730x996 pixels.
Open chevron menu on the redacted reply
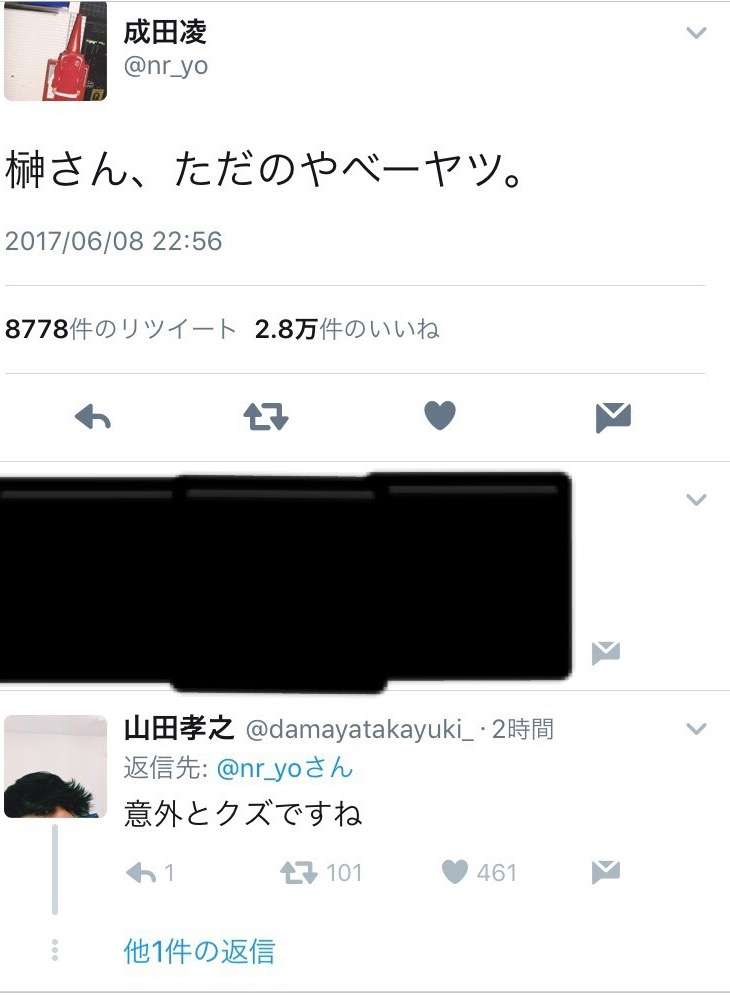pyautogui.click(x=697, y=500)
